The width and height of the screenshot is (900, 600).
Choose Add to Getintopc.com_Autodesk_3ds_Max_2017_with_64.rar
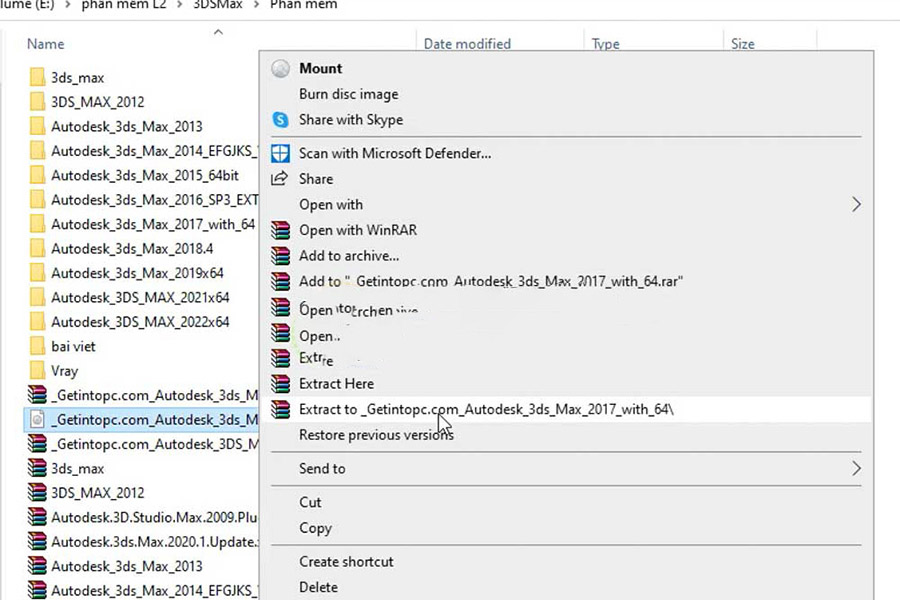(x=491, y=281)
